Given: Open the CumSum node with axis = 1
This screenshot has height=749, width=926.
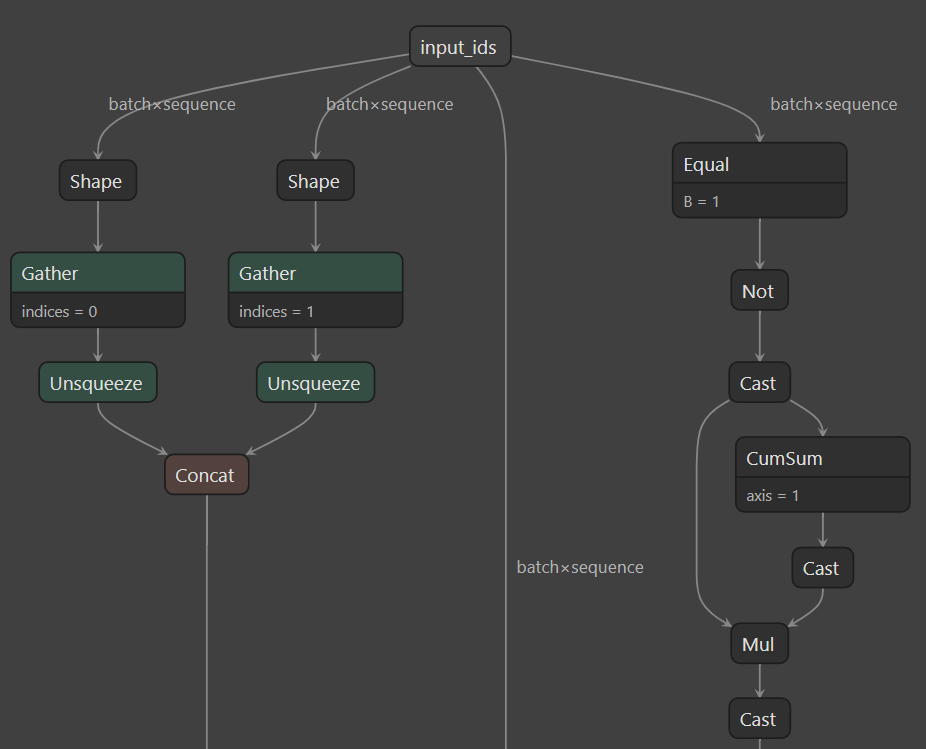Looking at the screenshot, I should pyautogui.click(x=822, y=457).
